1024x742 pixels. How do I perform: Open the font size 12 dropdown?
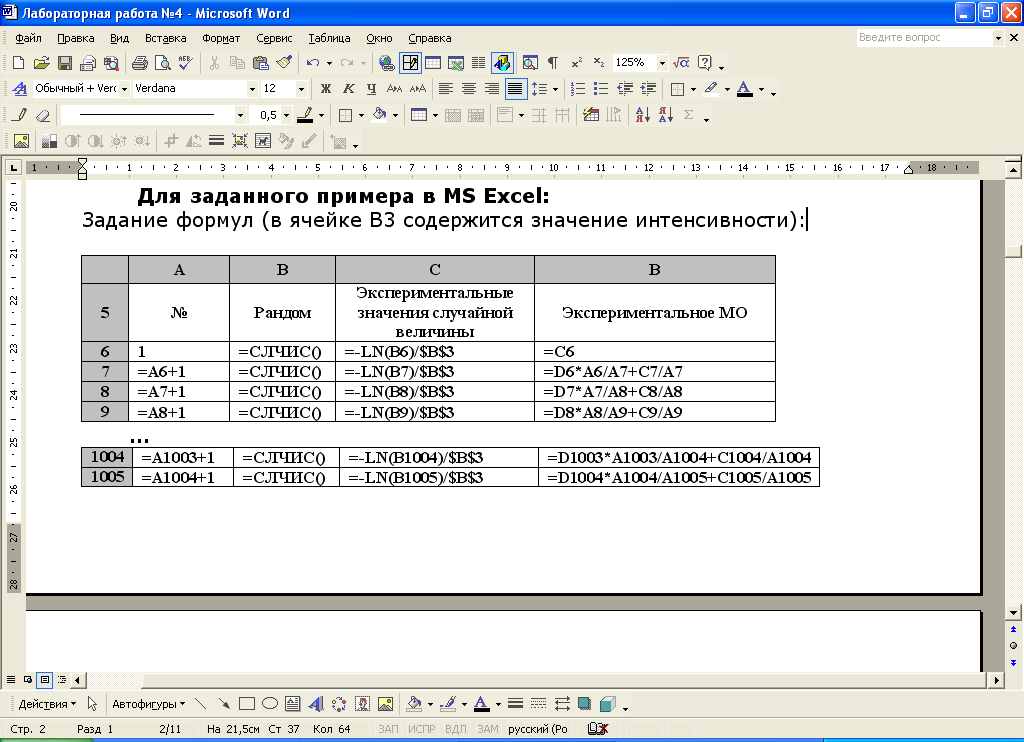pyautogui.click(x=301, y=89)
